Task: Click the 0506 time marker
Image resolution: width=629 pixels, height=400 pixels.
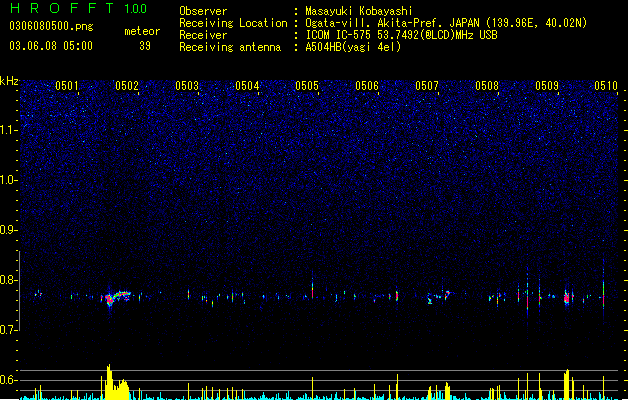Action: pos(367,86)
